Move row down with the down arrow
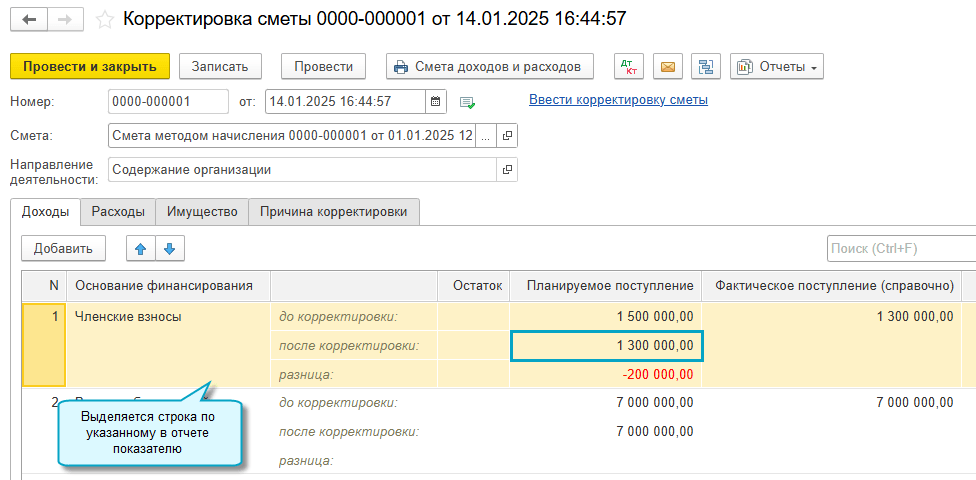The width and height of the screenshot is (976, 480). pos(169,249)
